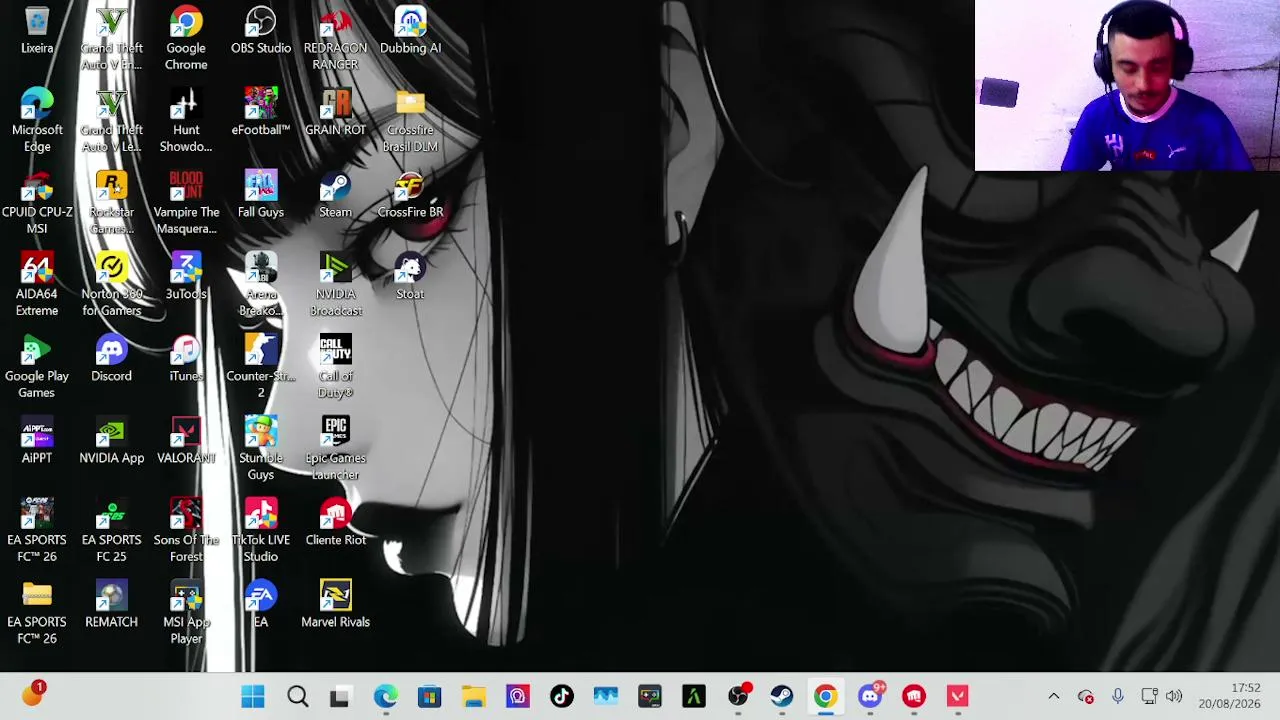Open the Cliente Riot desktop shortcut
The image size is (1280, 720).
(335, 523)
